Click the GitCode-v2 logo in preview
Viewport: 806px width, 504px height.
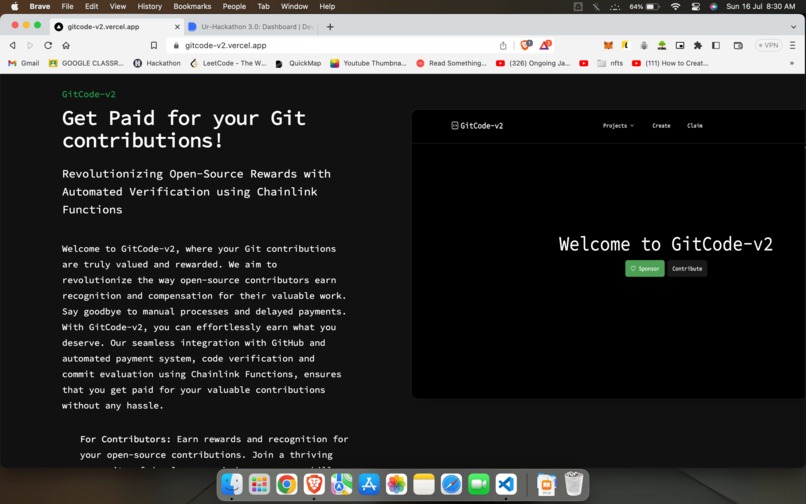pyautogui.click(x=477, y=125)
